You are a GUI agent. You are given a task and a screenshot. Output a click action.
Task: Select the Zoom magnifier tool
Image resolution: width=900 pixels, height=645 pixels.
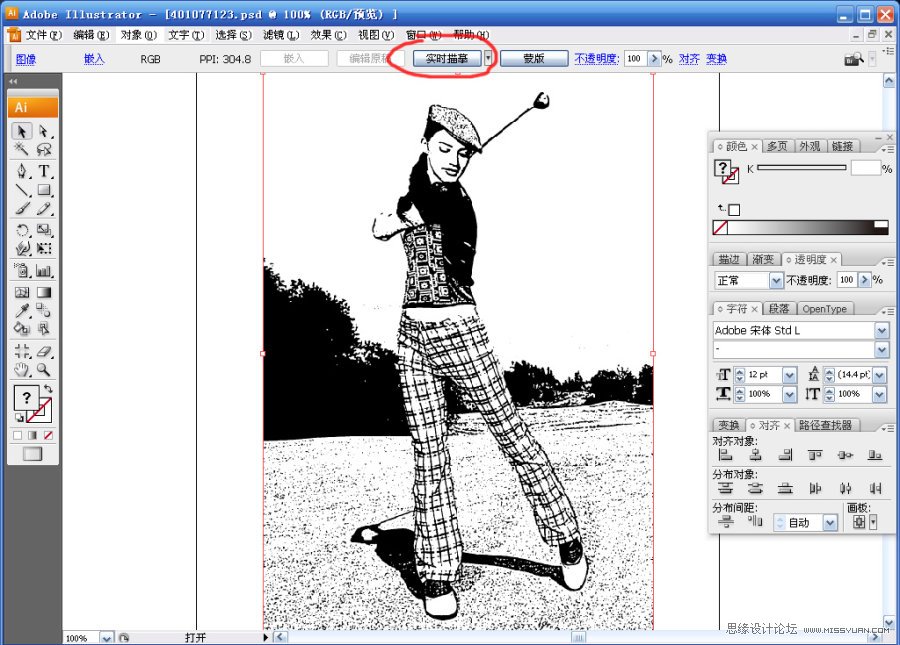[44, 369]
